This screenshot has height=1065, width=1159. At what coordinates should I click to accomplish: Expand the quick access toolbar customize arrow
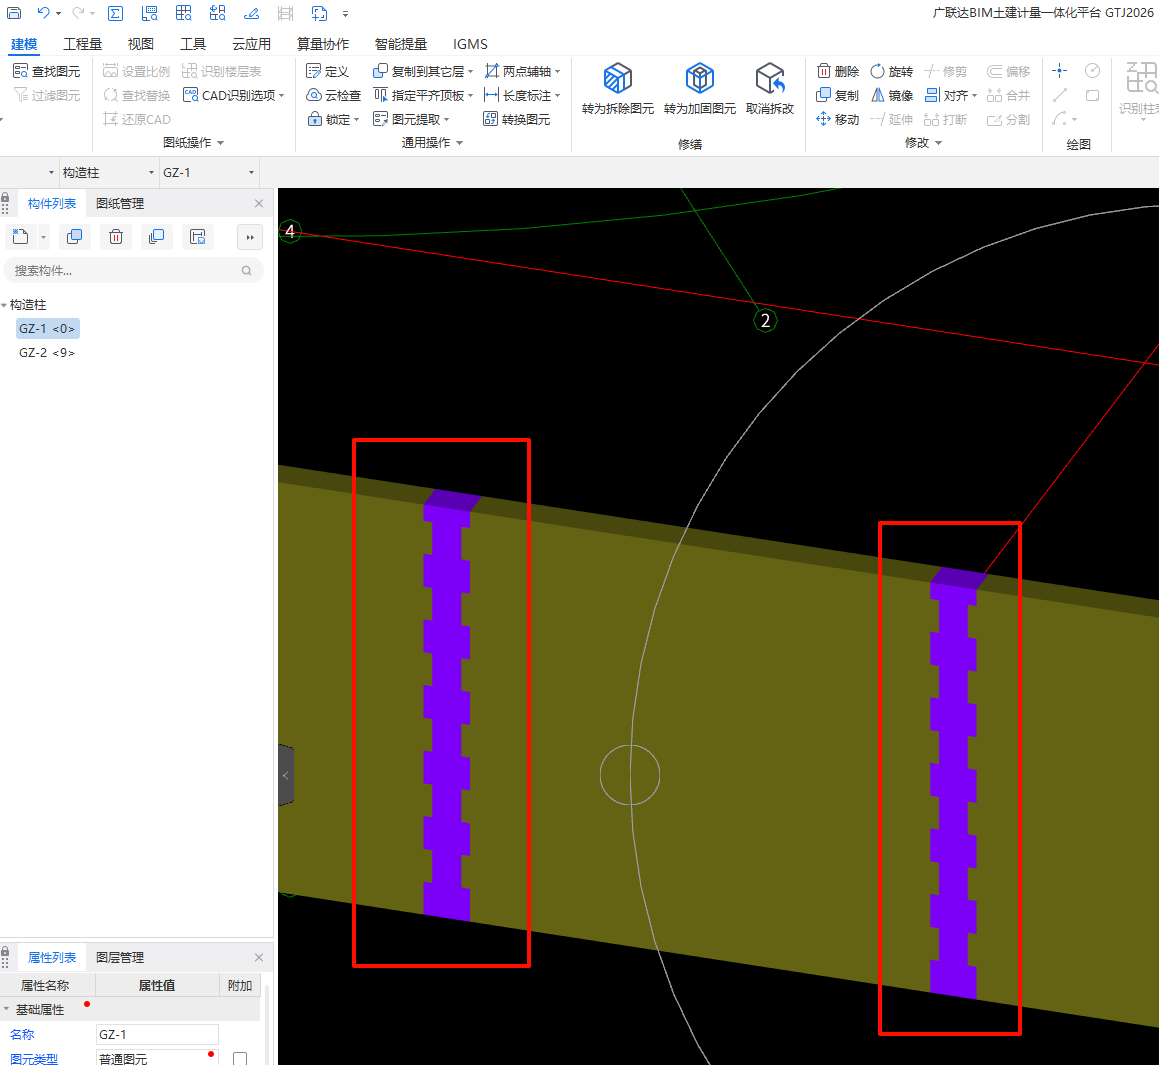[345, 13]
